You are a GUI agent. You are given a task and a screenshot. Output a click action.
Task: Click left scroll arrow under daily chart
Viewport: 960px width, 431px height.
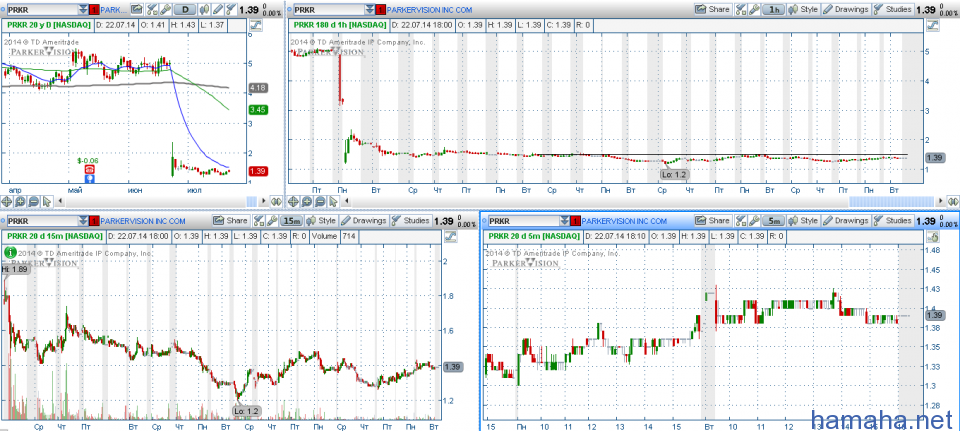[59, 201]
